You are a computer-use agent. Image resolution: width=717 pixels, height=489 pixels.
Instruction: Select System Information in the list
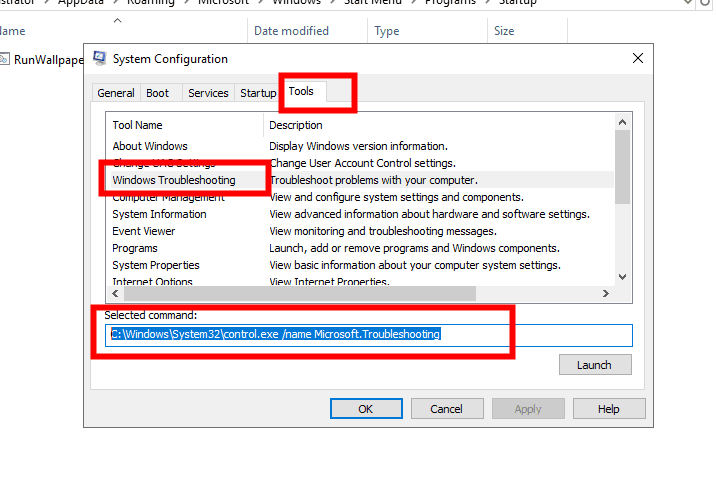tap(159, 214)
